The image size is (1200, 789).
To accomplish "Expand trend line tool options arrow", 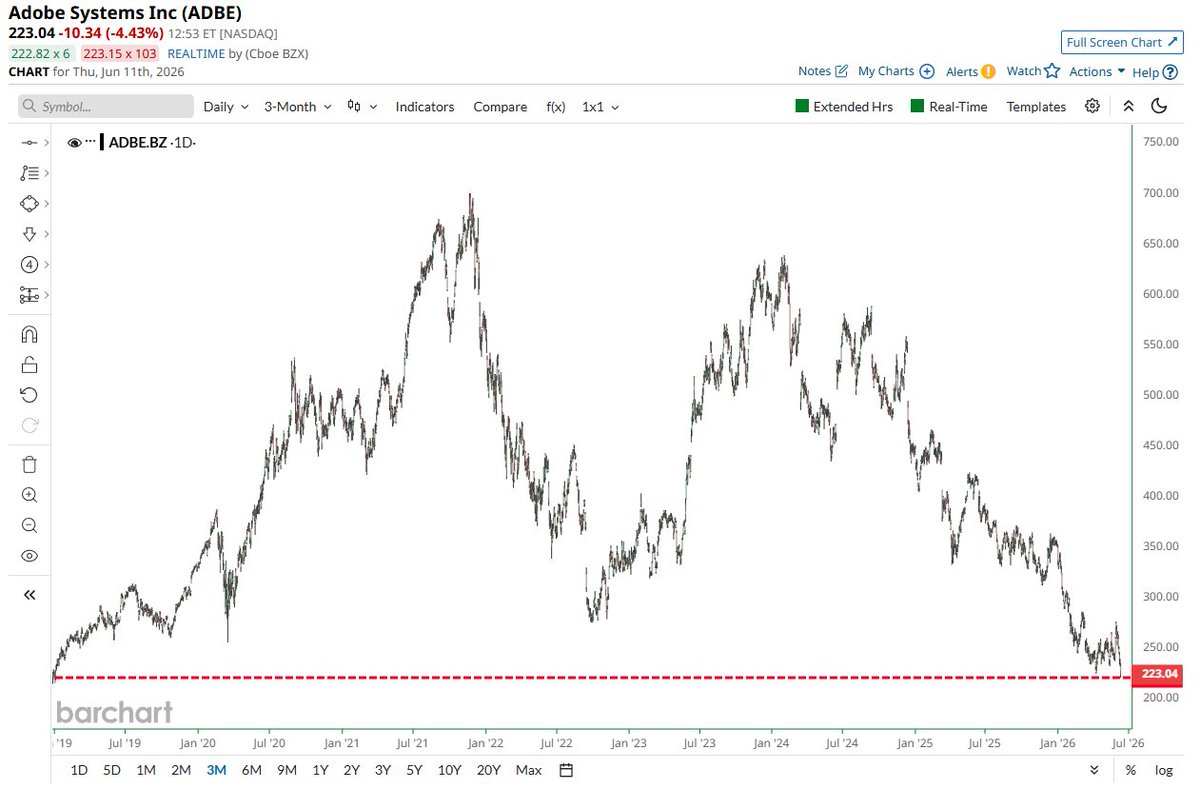I will coord(47,143).
